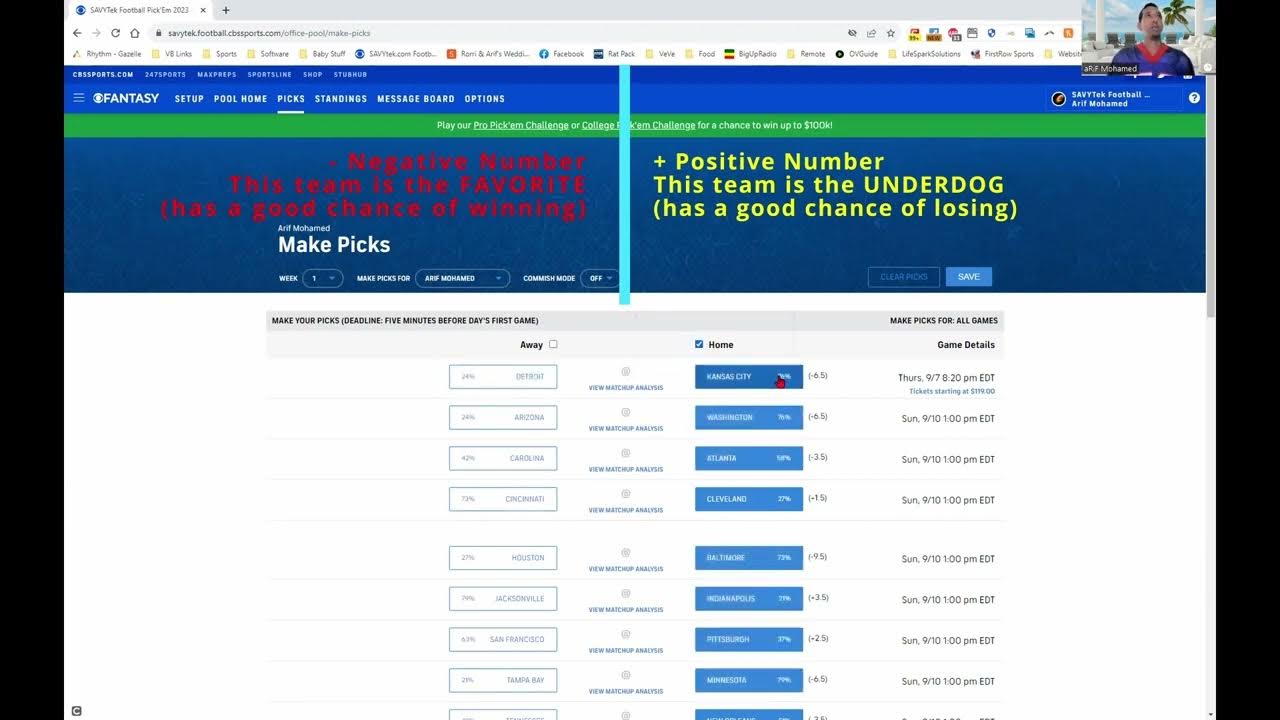
Task: Open the Sportsline top link
Action: pos(270,74)
